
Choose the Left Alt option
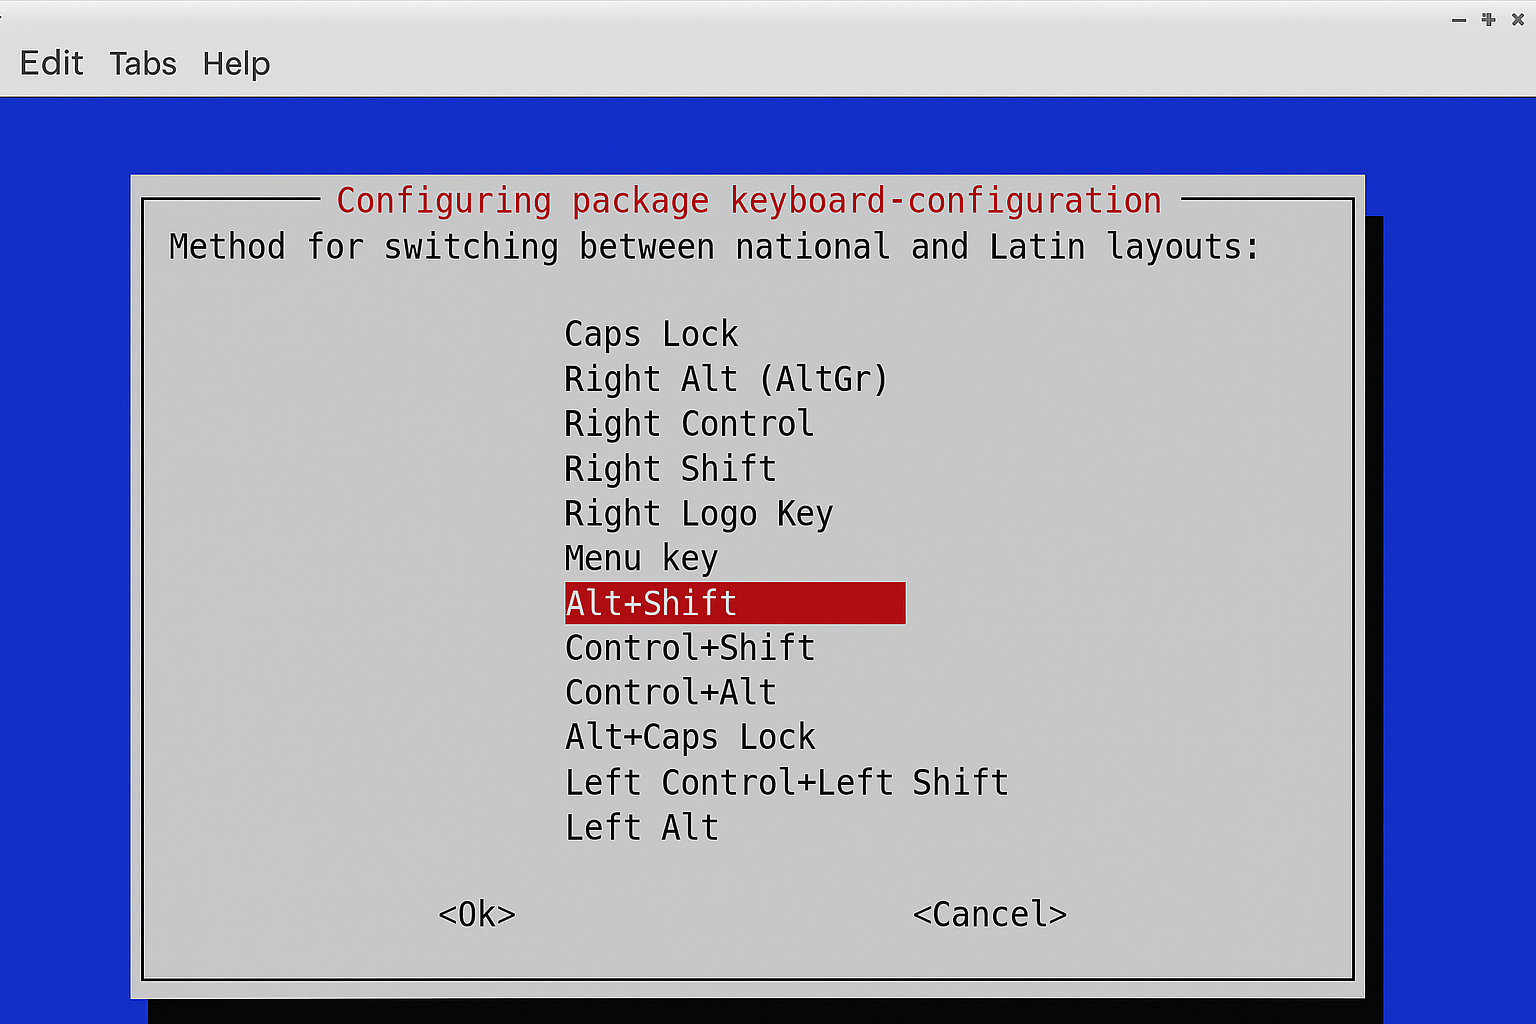[640, 826]
